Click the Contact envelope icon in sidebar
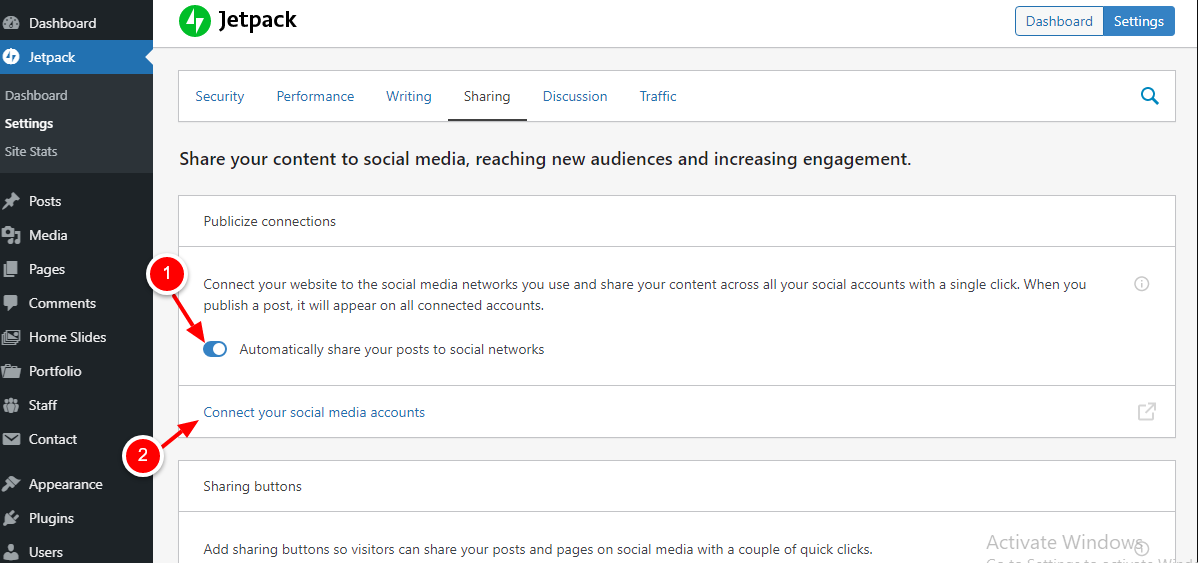 point(11,439)
